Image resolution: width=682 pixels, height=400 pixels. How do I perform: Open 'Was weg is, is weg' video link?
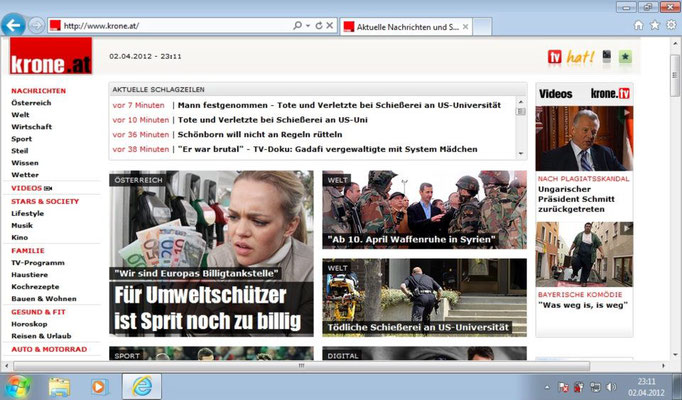click(583, 305)
